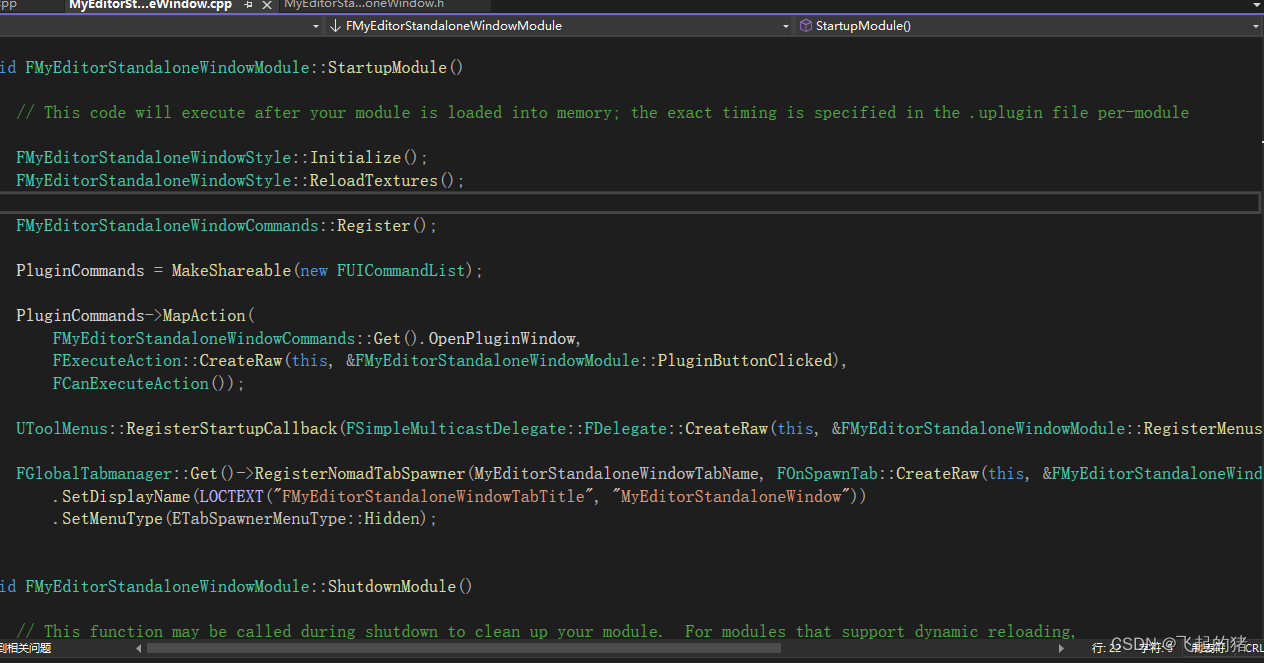Click the MapAction method call
This screenshot has width=1264, height=663.
point(204,316)
